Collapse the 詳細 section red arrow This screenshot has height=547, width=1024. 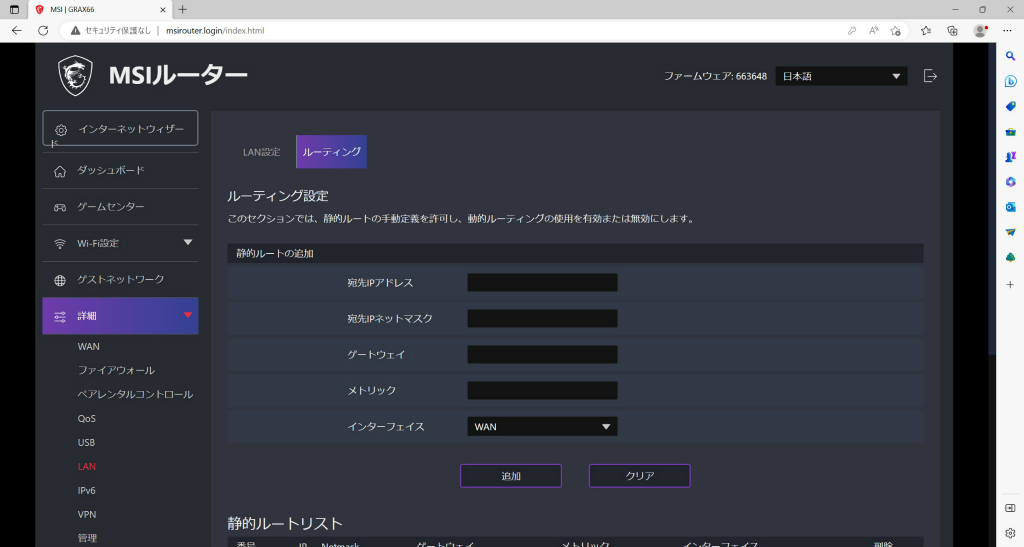click(x=188, y=315)
